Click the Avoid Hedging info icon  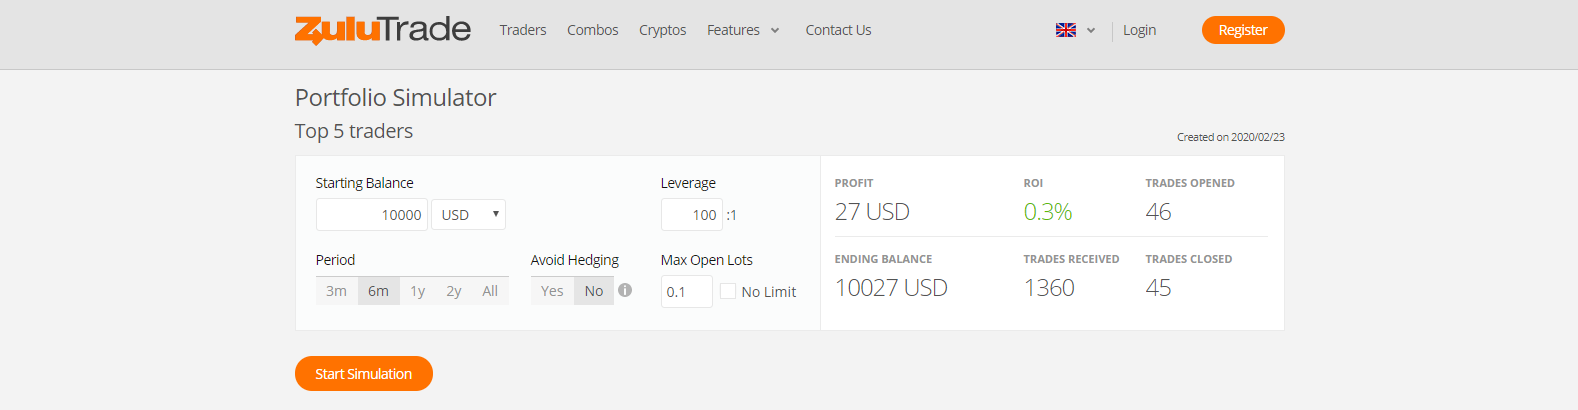click(x=625, y=290)
